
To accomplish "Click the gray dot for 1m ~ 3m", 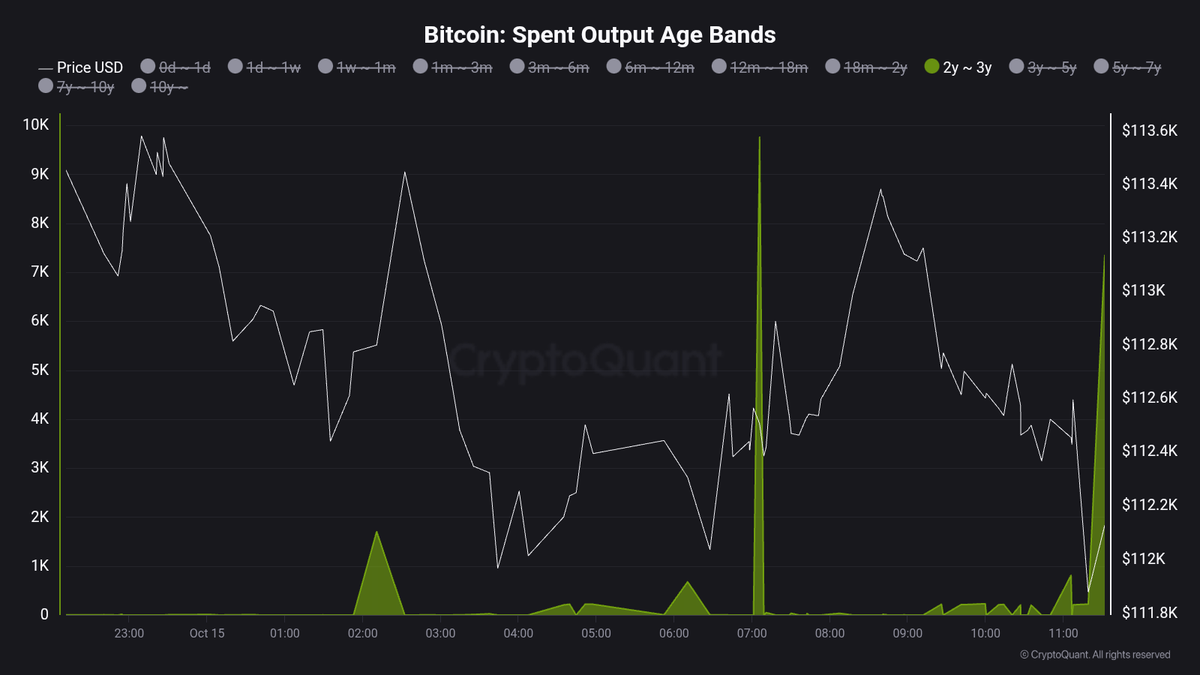I will (421, 67).
